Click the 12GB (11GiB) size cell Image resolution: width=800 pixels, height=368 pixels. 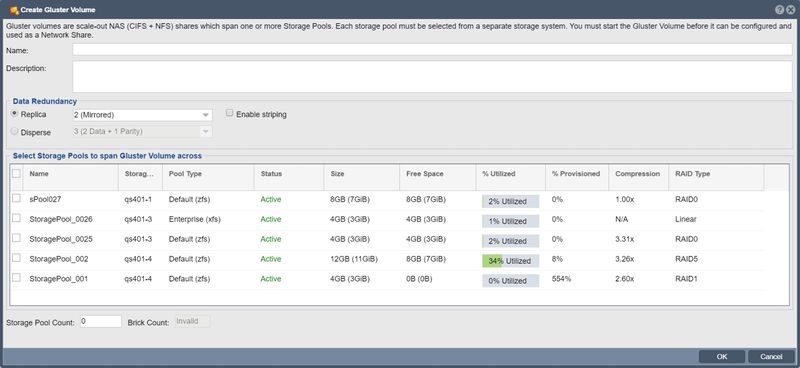coord(354,259)
